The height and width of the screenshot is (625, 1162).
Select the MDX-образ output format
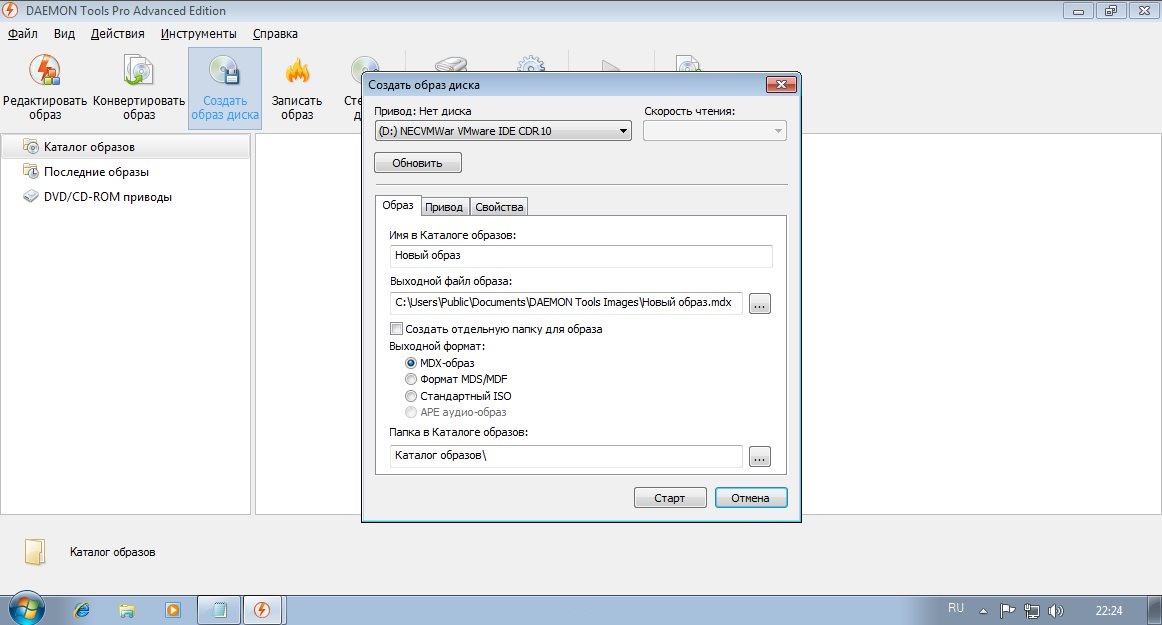tap(411, 363)
